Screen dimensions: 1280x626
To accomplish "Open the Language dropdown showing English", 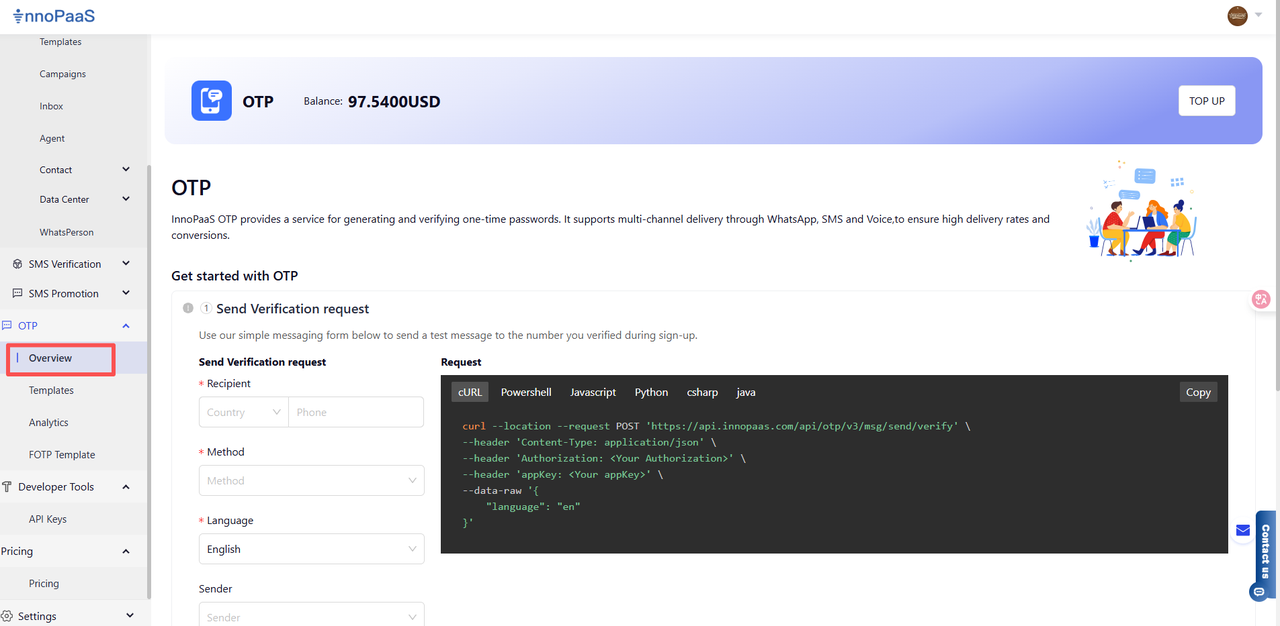I will 311,549.
